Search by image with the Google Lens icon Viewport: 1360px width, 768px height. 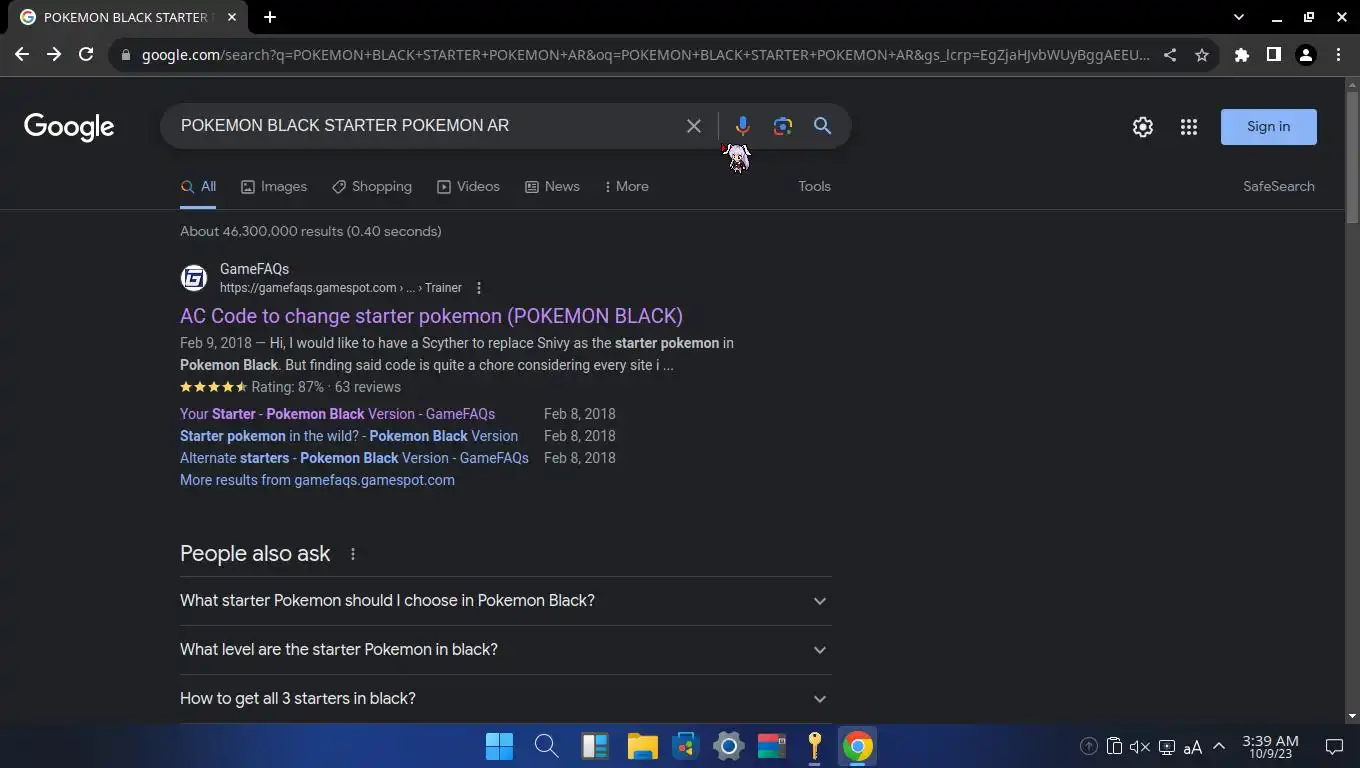coord(783,126)
